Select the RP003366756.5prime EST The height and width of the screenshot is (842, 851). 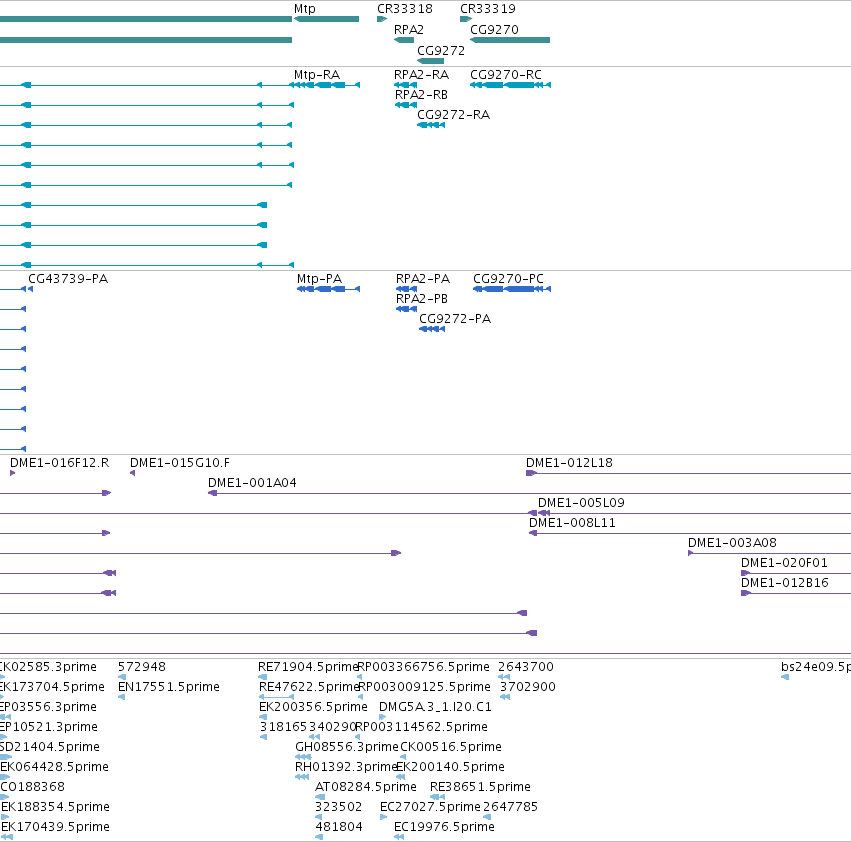click(x=359, y=678)
